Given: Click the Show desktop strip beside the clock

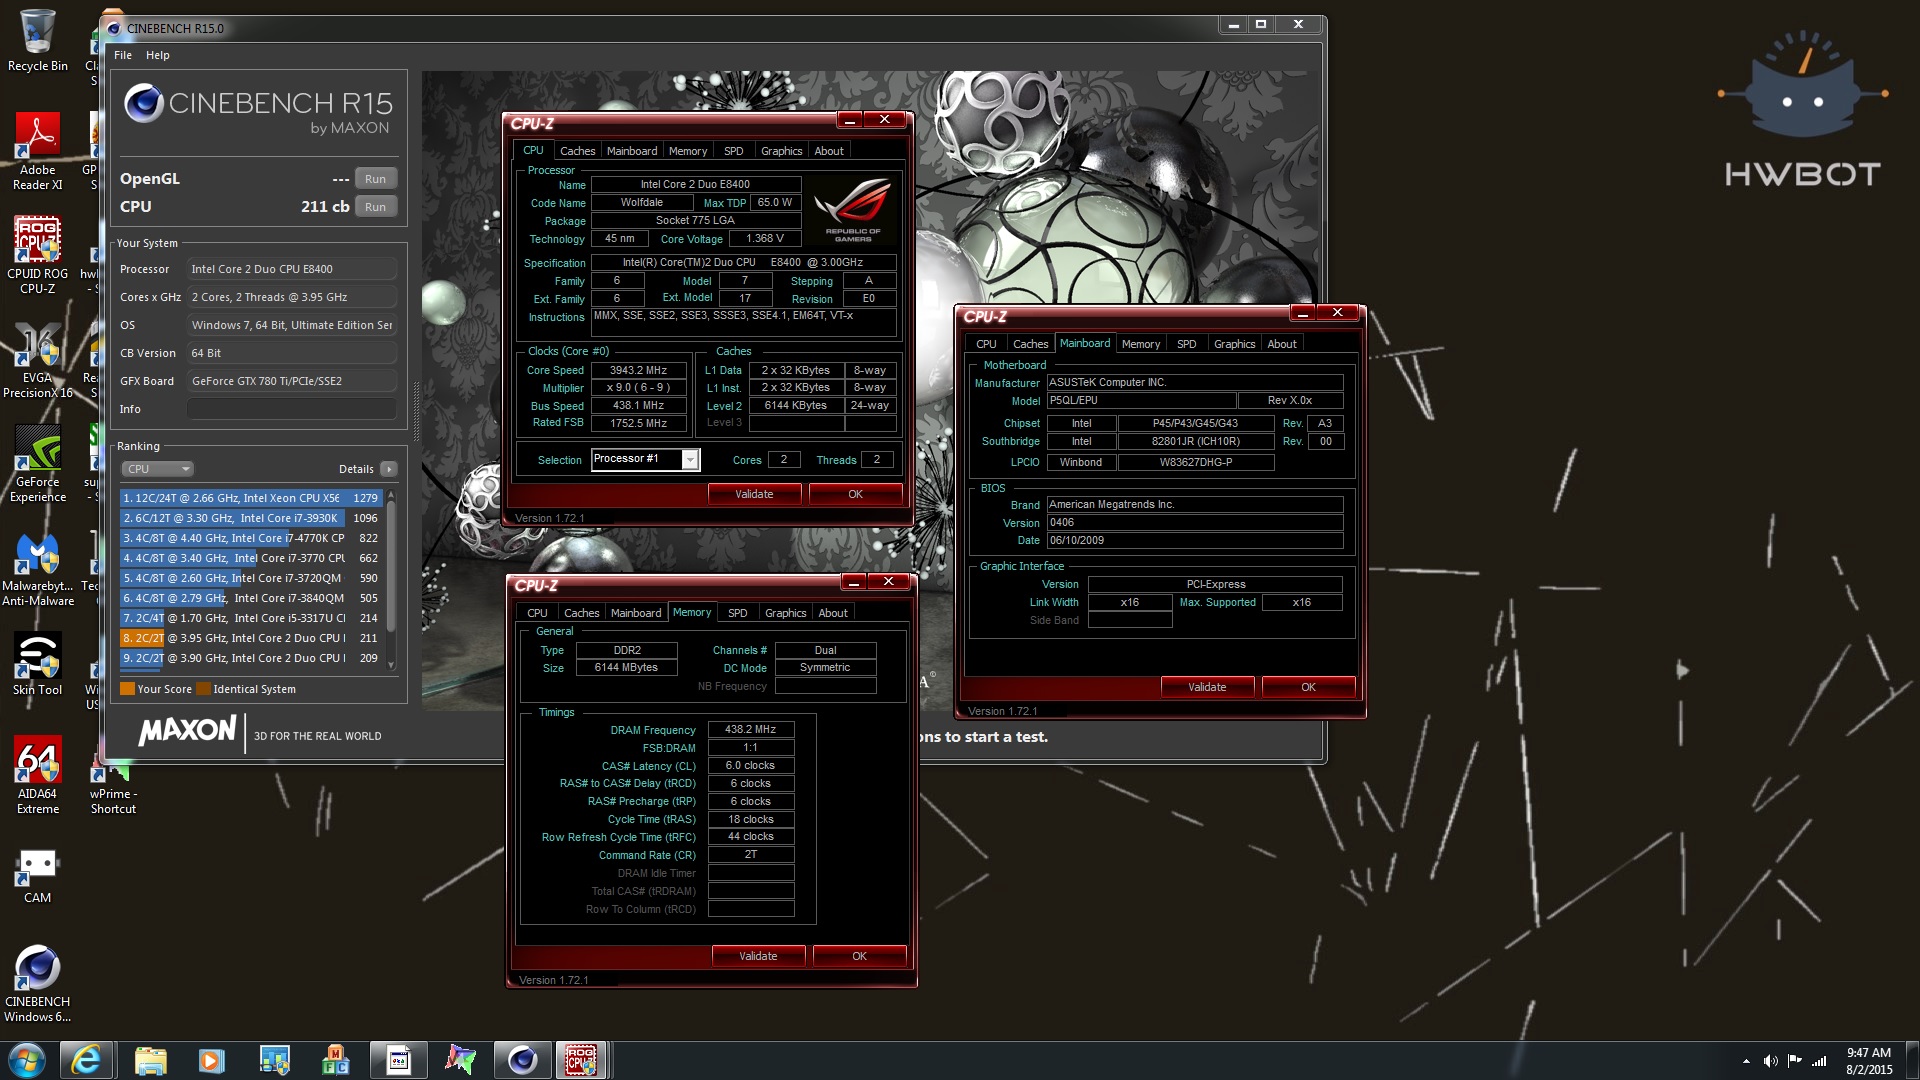Looking at the screenshot, I should [1913, 1060].
